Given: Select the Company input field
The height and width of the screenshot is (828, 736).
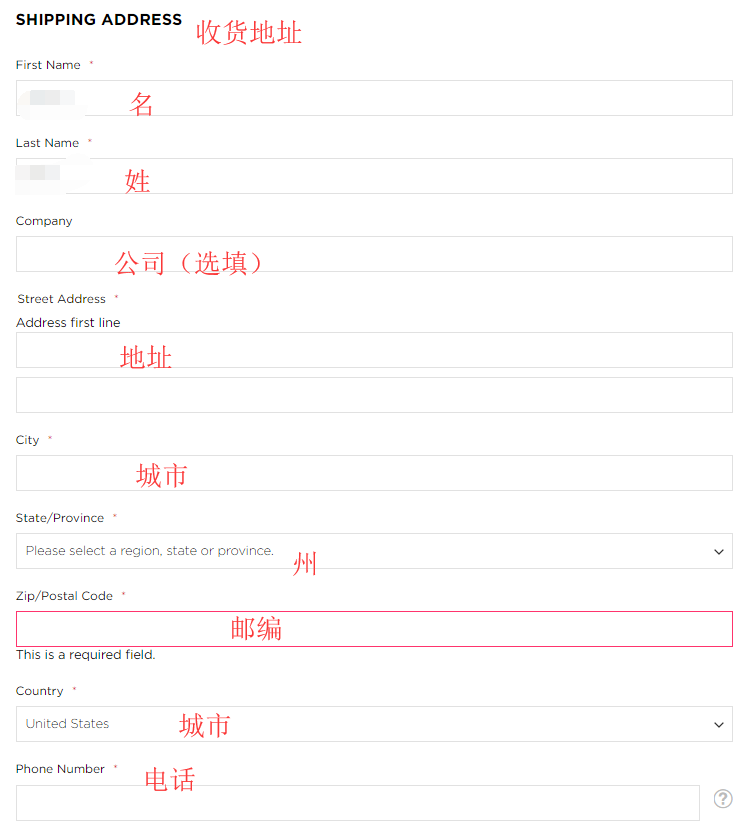Looking at the screenshot, I should (x=374, y=254).
